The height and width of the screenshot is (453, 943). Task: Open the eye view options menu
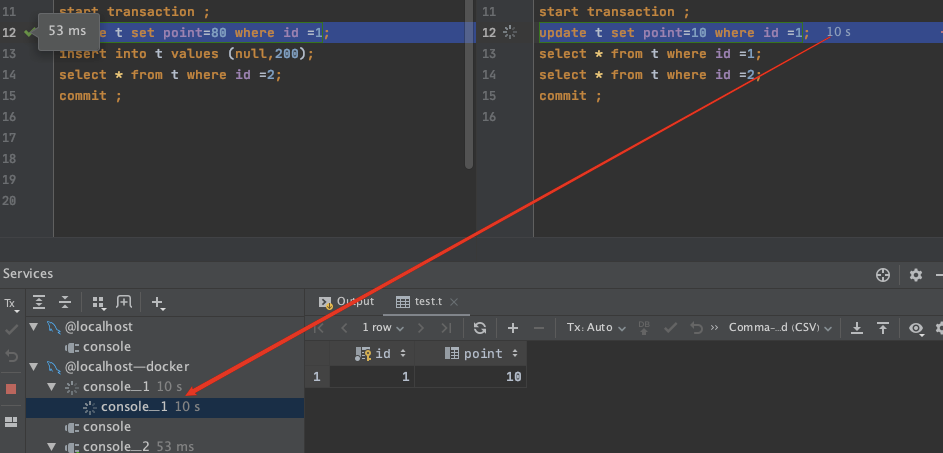tap(917, 328)
